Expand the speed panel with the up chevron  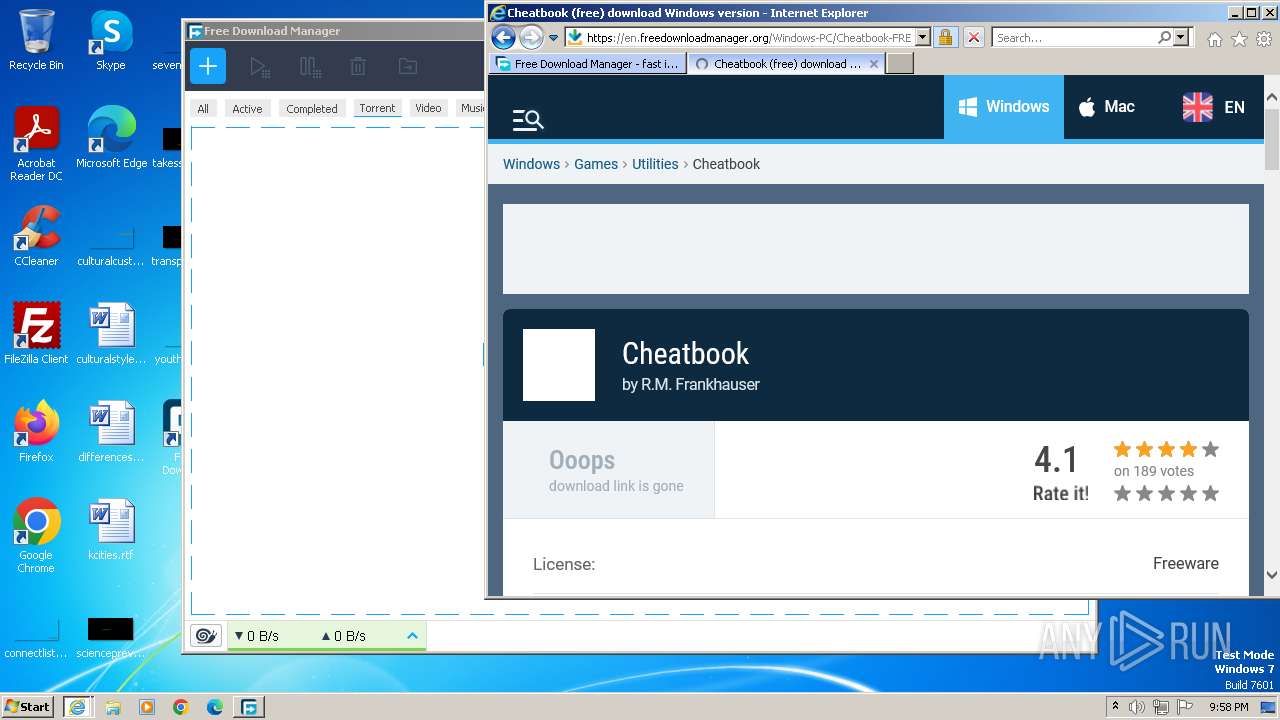tap(412, 636)
